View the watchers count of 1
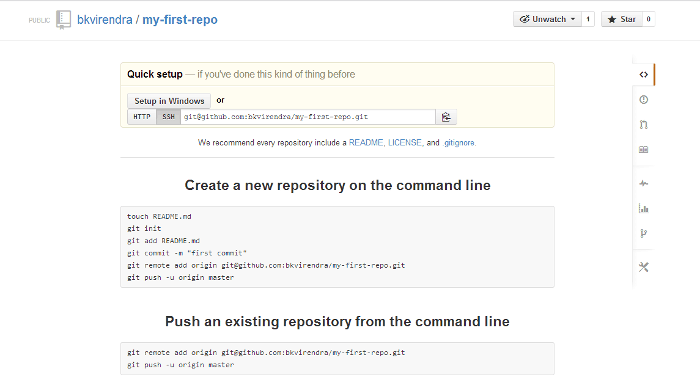Screen dimensions: 700x388 (x=588, y=19)
